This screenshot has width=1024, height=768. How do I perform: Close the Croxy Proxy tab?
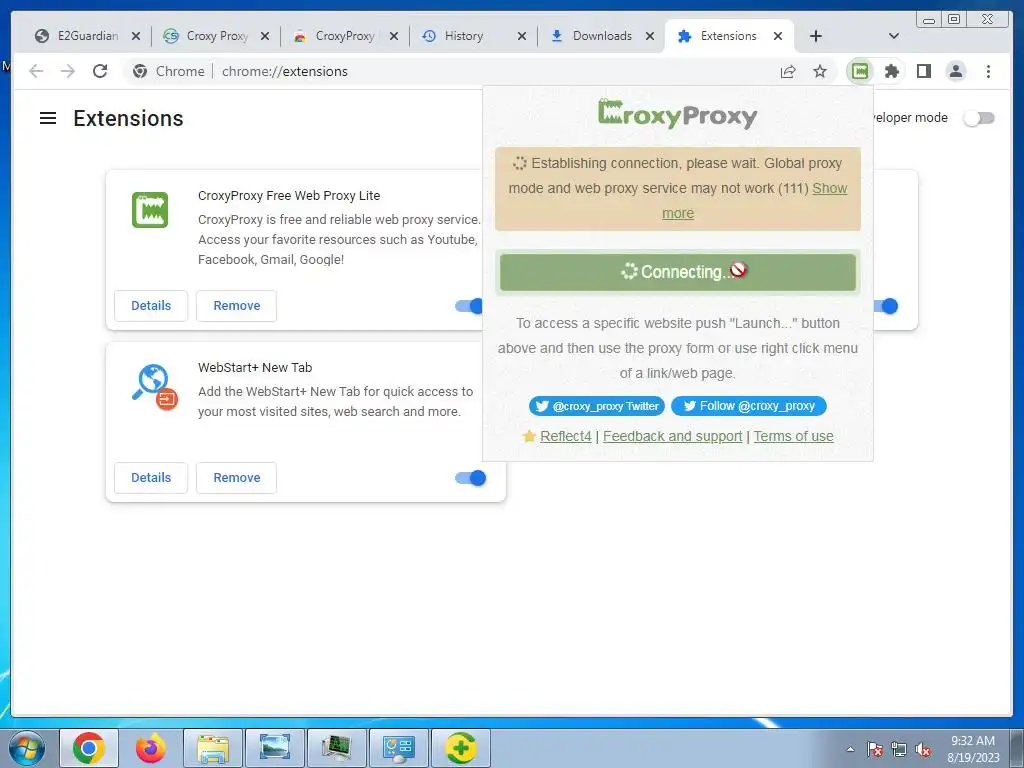click(264, 36)
